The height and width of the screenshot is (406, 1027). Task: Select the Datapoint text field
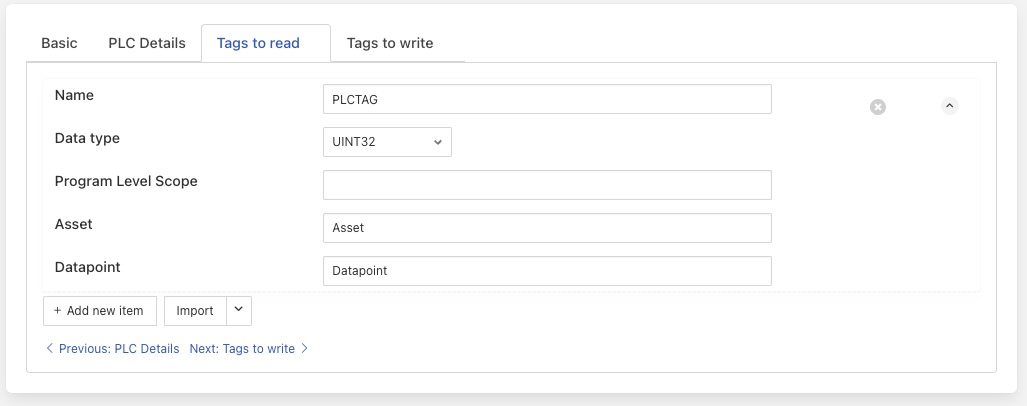[547, 271]
